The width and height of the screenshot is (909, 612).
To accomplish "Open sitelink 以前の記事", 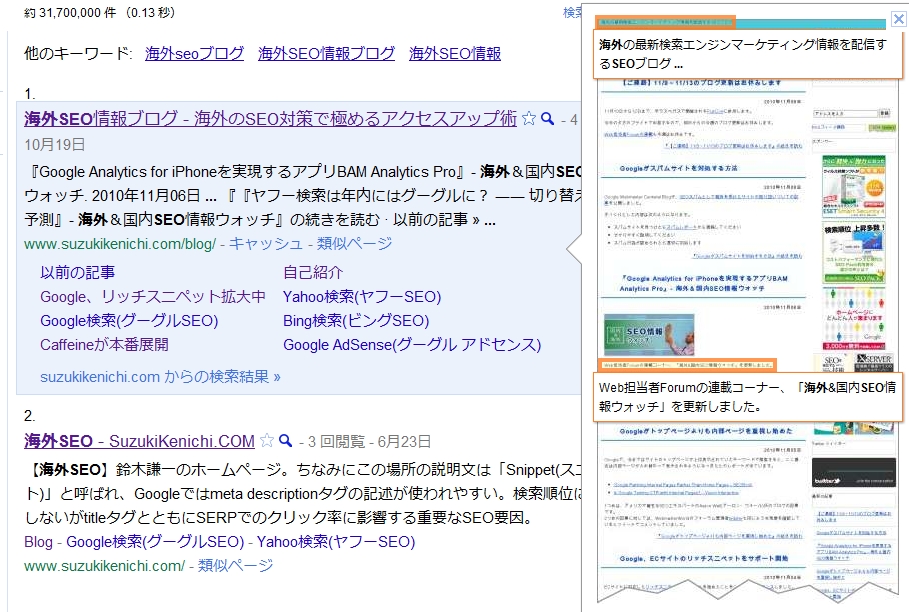I will point(78,272).
